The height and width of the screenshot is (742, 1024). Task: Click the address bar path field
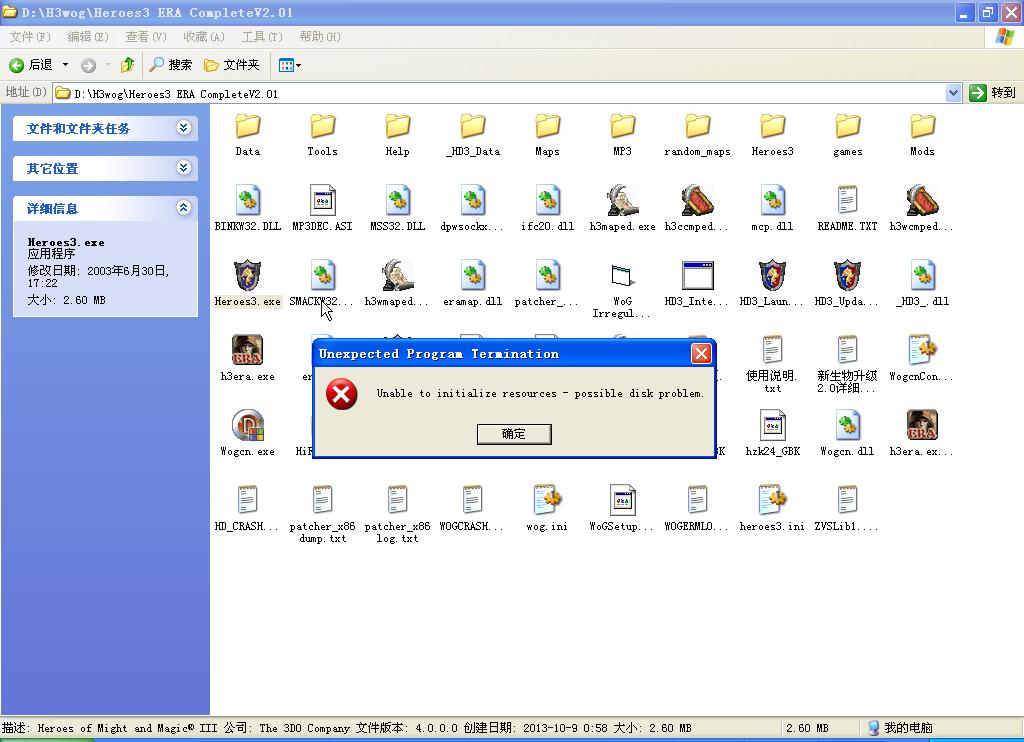(500, 93)
